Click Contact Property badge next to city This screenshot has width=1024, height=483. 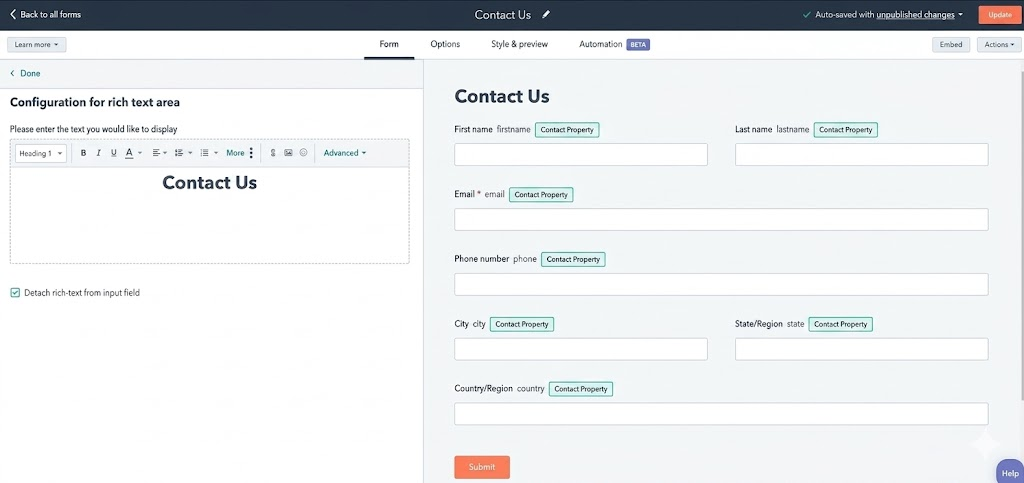(x=522, y=324)
